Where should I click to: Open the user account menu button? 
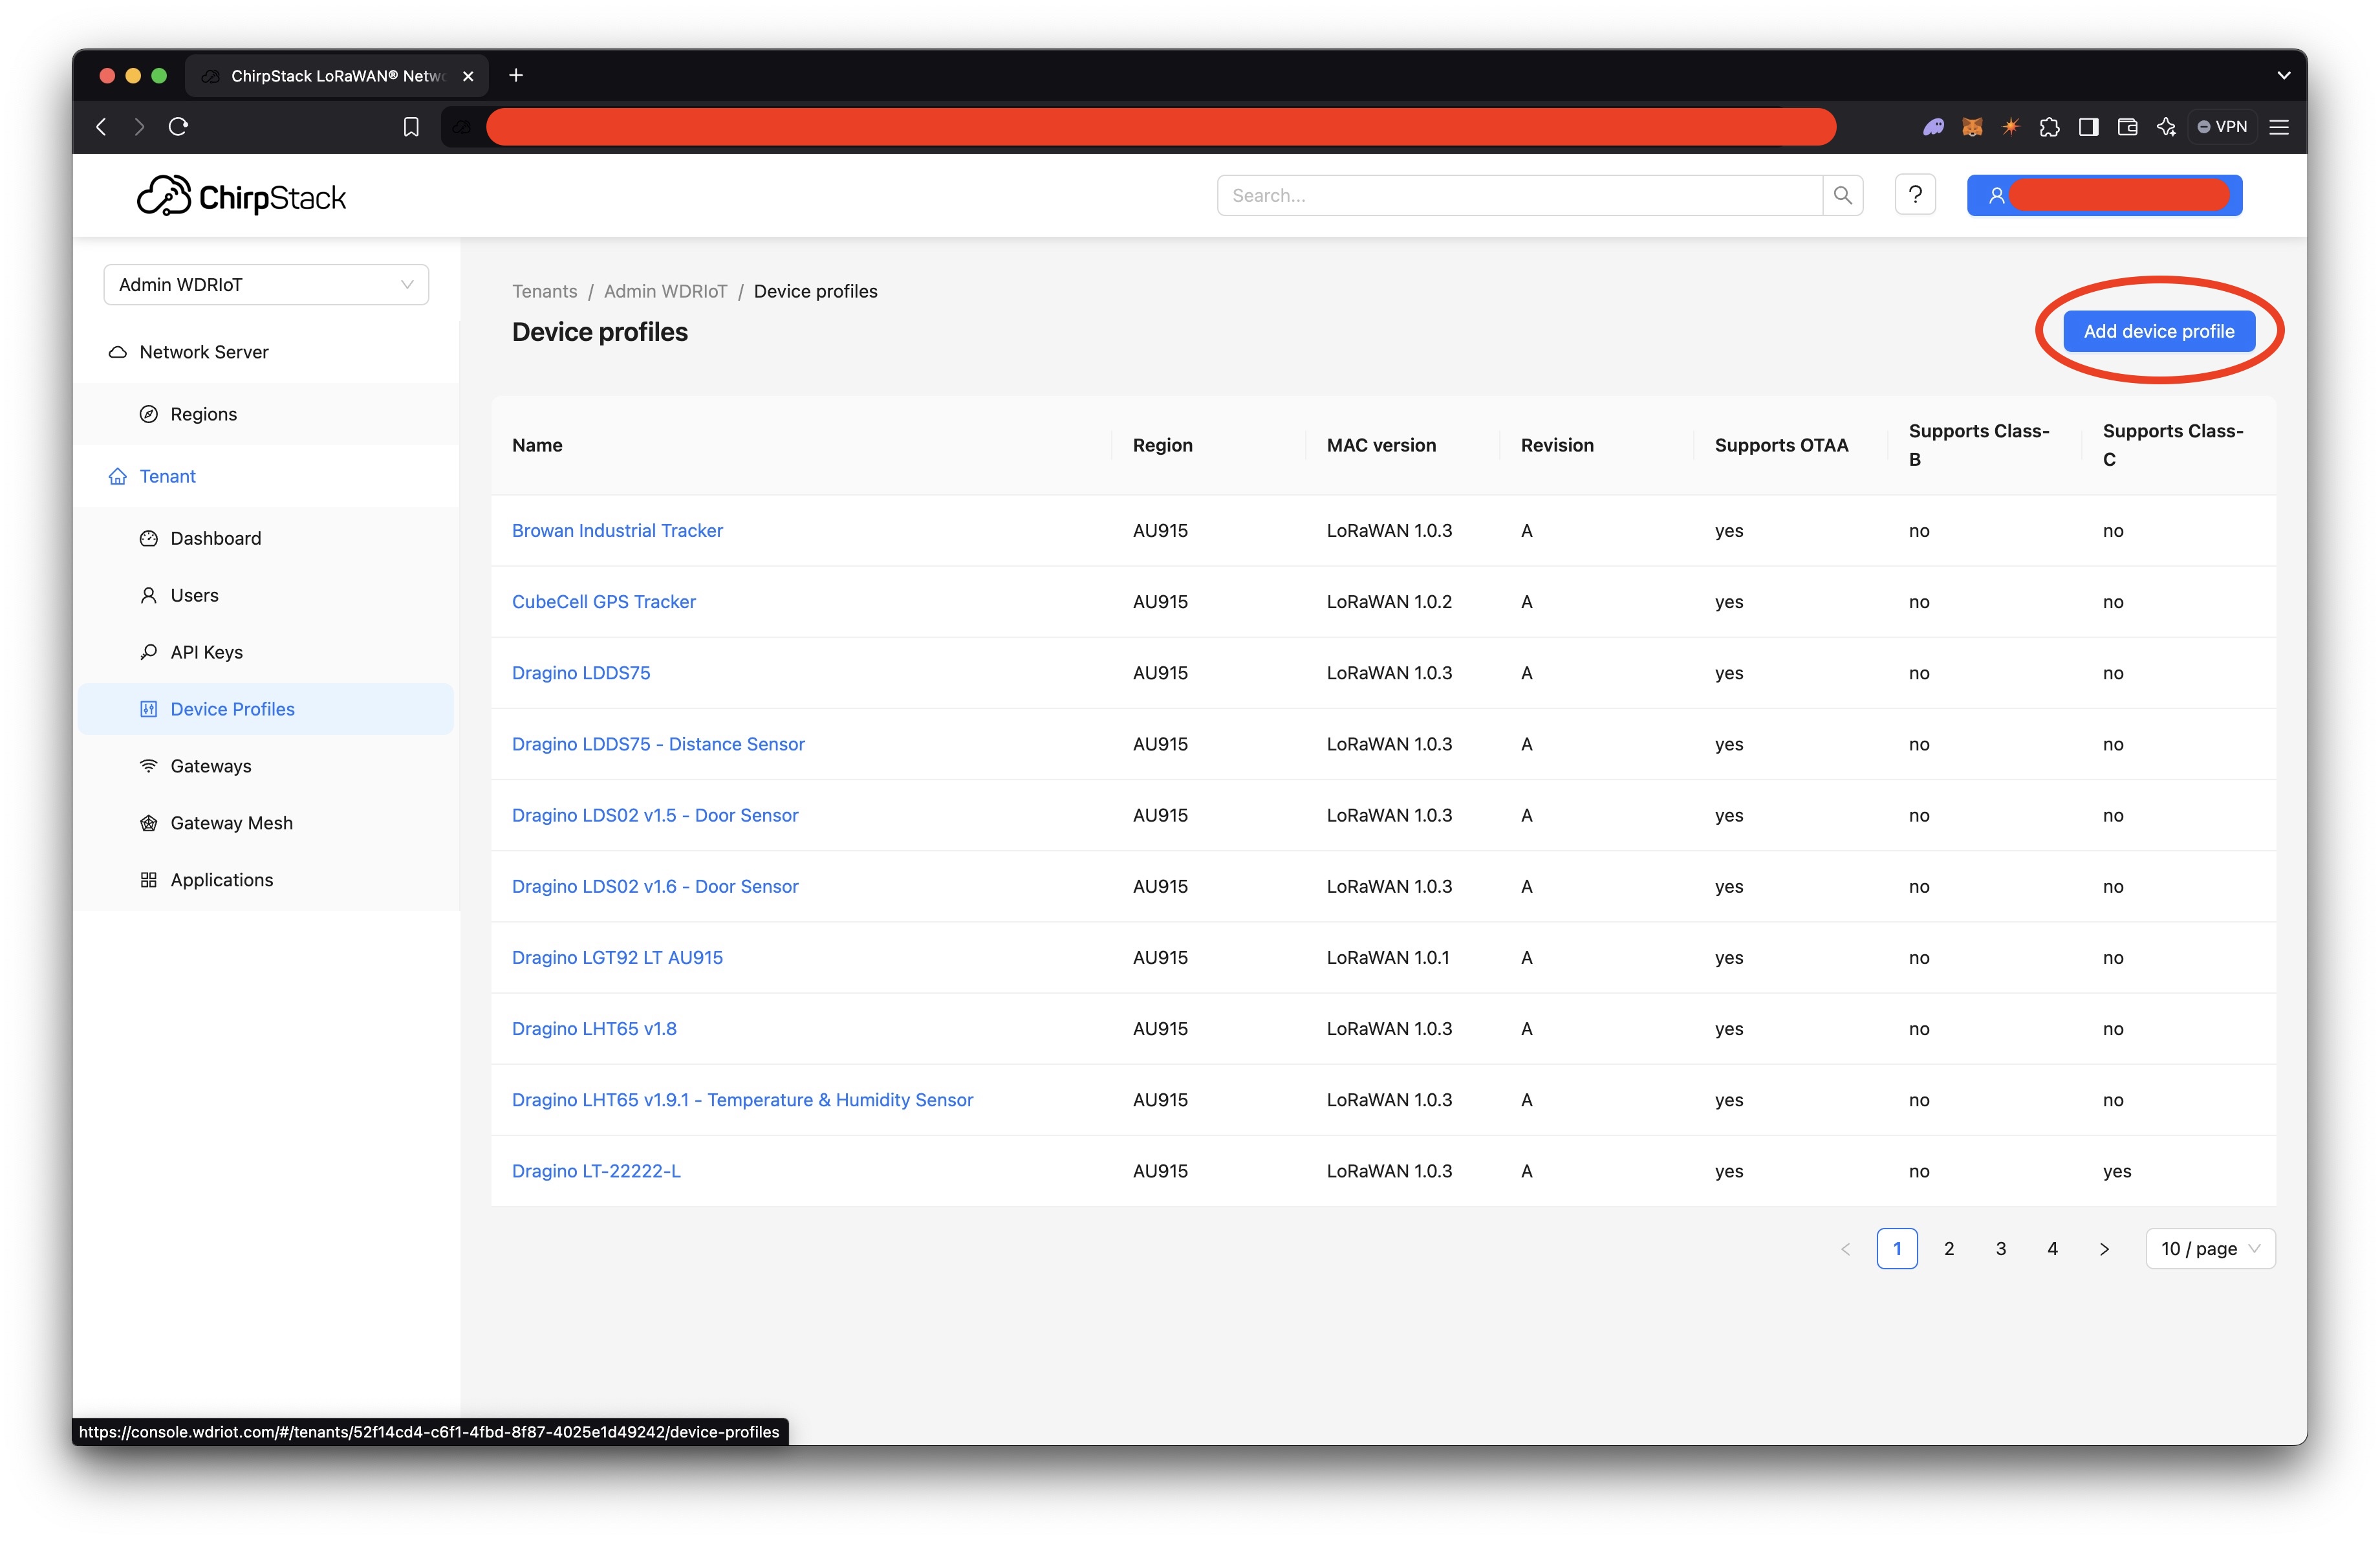coord(2104,195)
